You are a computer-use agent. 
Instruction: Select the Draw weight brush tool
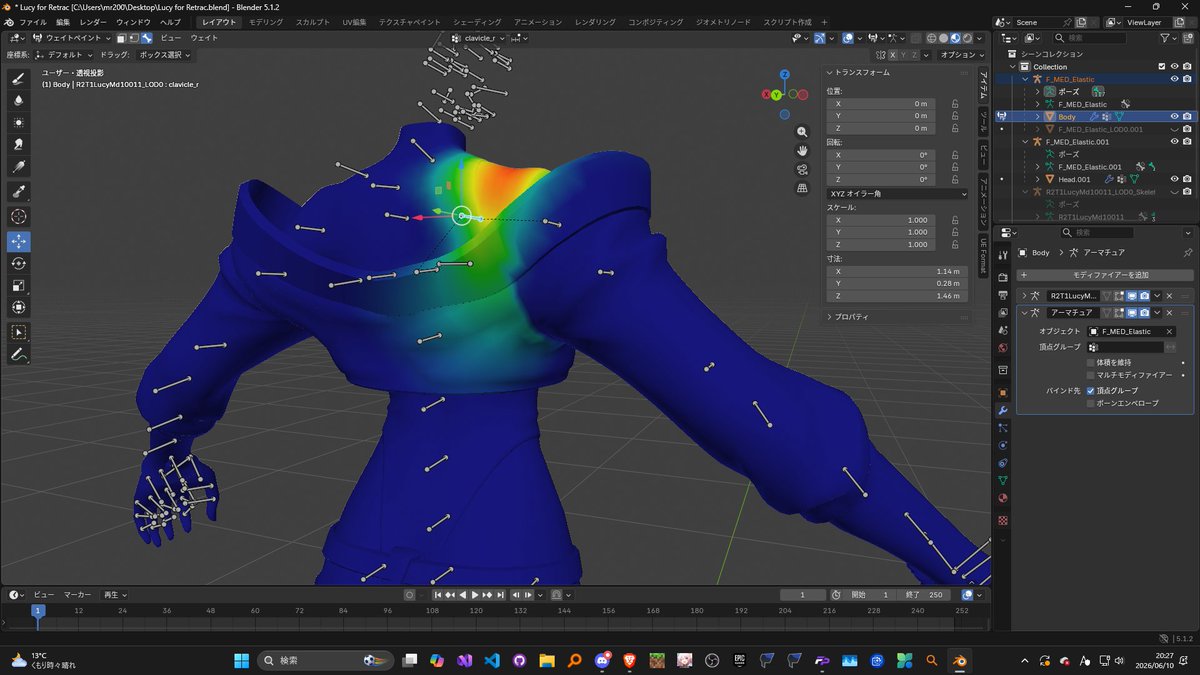[19, 78]
